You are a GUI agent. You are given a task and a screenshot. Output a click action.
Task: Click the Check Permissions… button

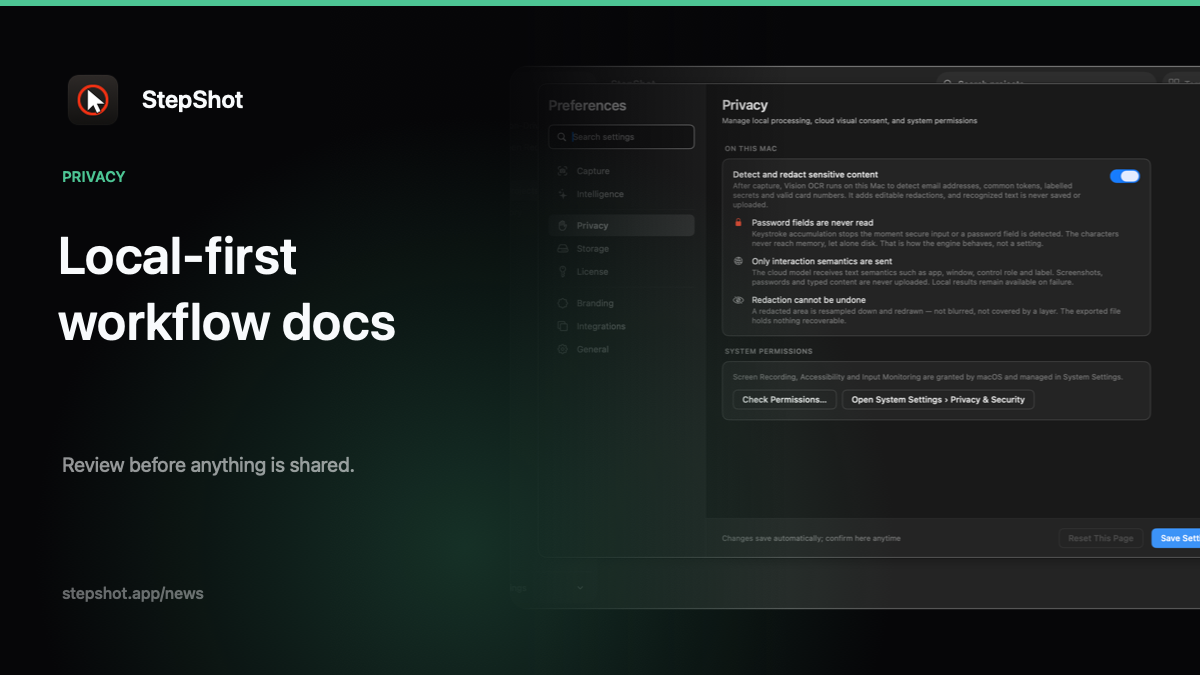784,399
